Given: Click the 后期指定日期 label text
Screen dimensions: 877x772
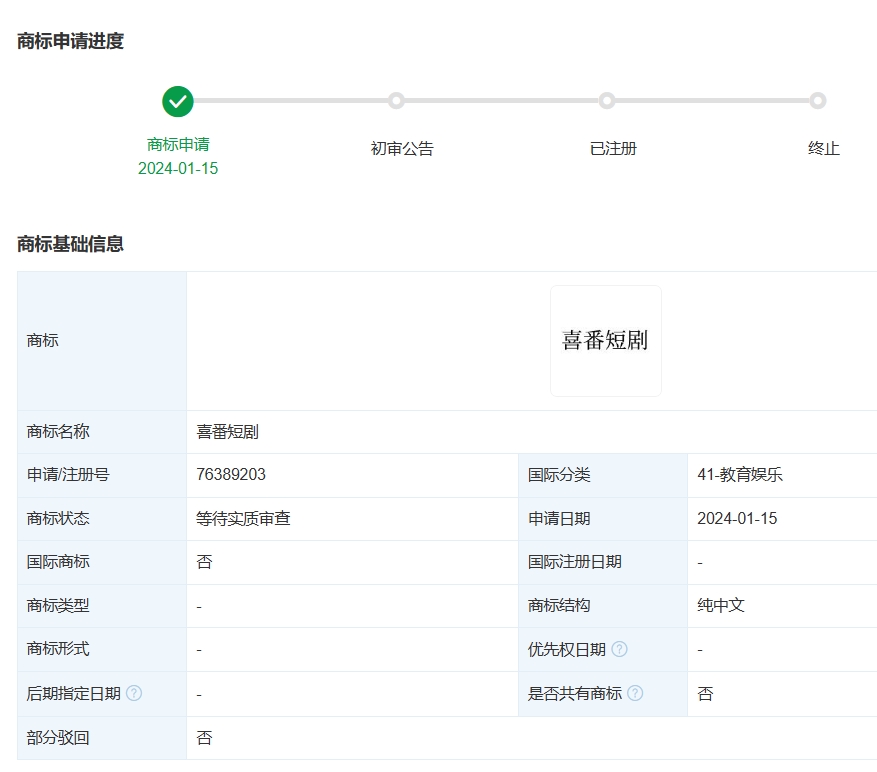Looking at the screenshot, I should click(x=73, y=693).
